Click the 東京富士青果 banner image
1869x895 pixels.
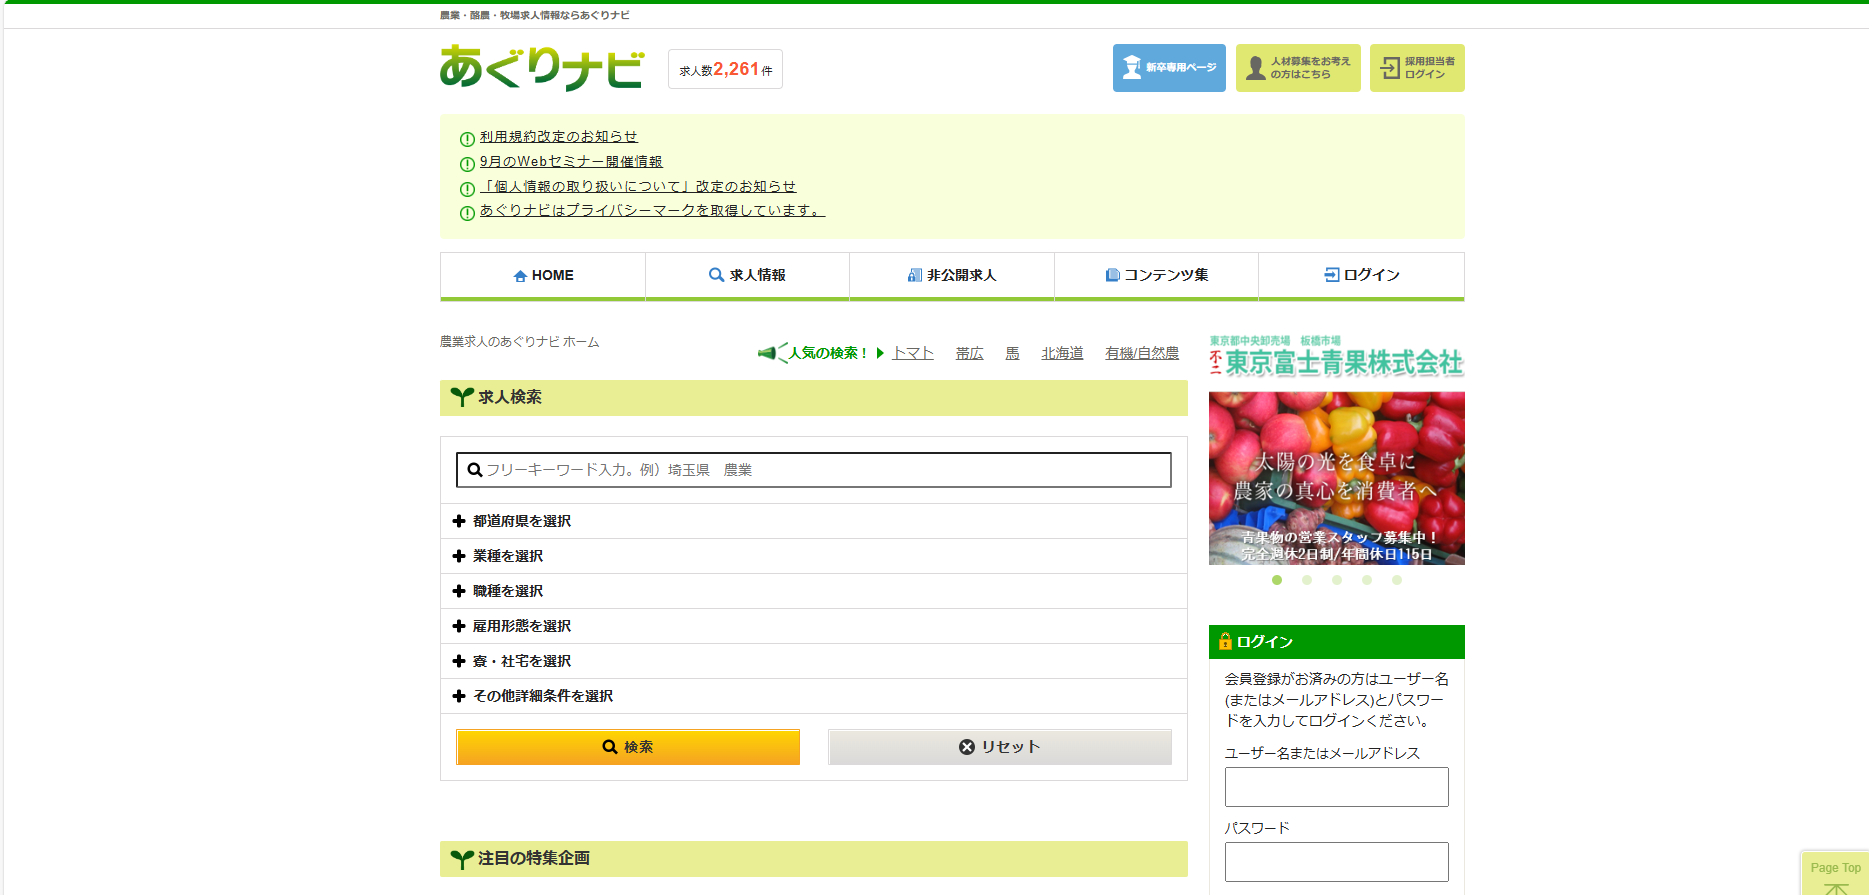click(1336, 478)
